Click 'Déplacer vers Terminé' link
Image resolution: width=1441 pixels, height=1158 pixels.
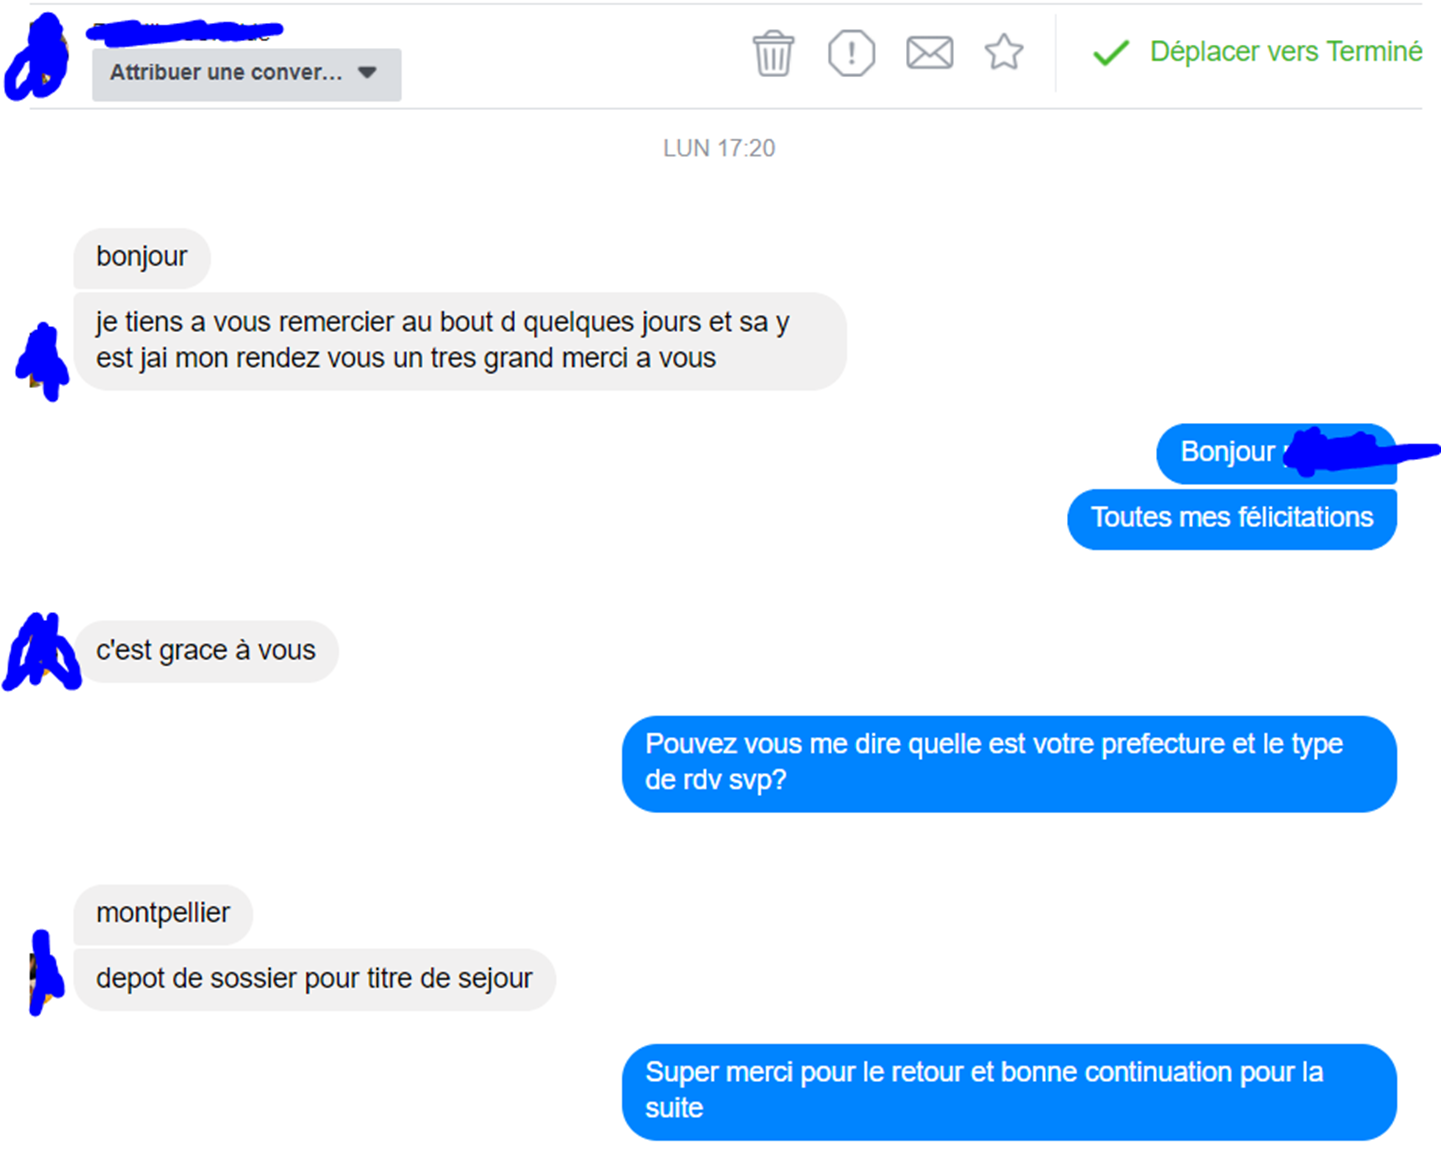pos(1285,52)
